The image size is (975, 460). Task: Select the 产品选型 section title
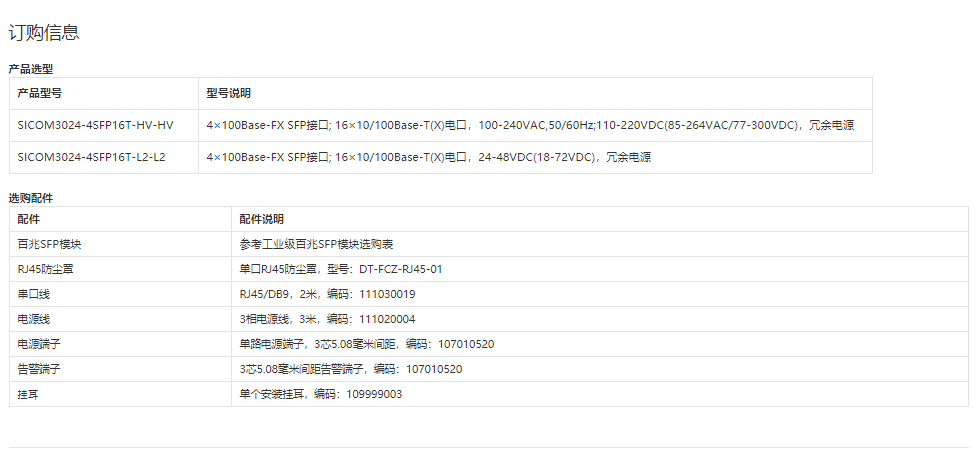[x=31, y=69]
